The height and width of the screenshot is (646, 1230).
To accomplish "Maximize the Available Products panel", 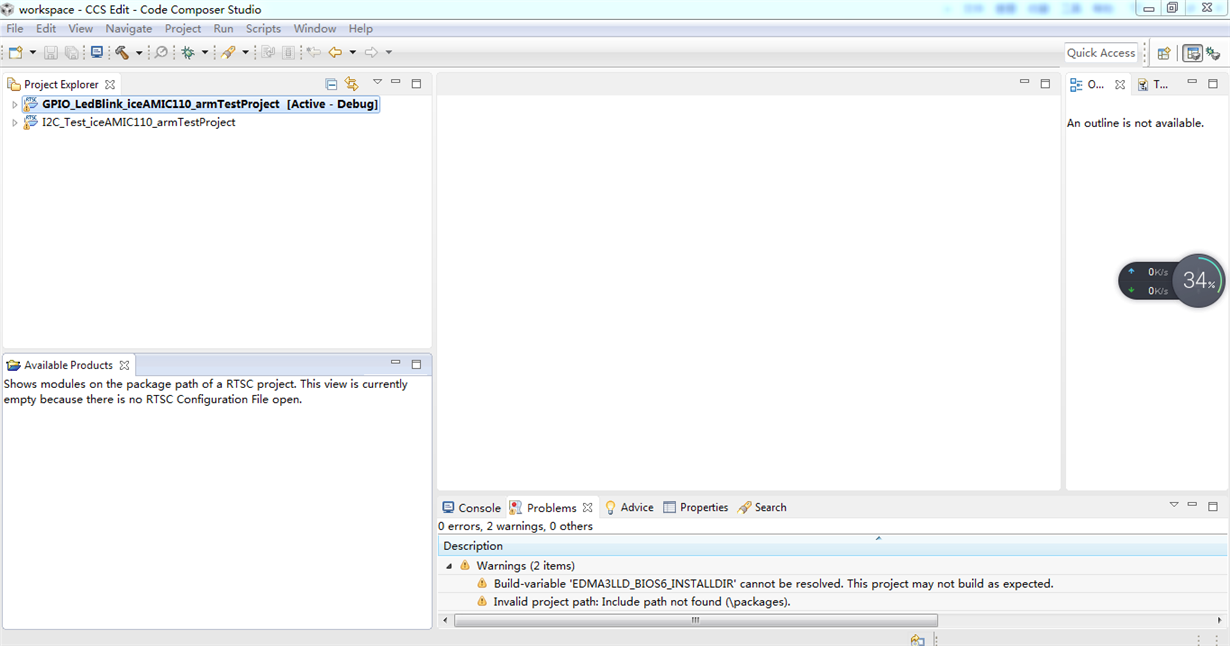I will tap(417, 364).
